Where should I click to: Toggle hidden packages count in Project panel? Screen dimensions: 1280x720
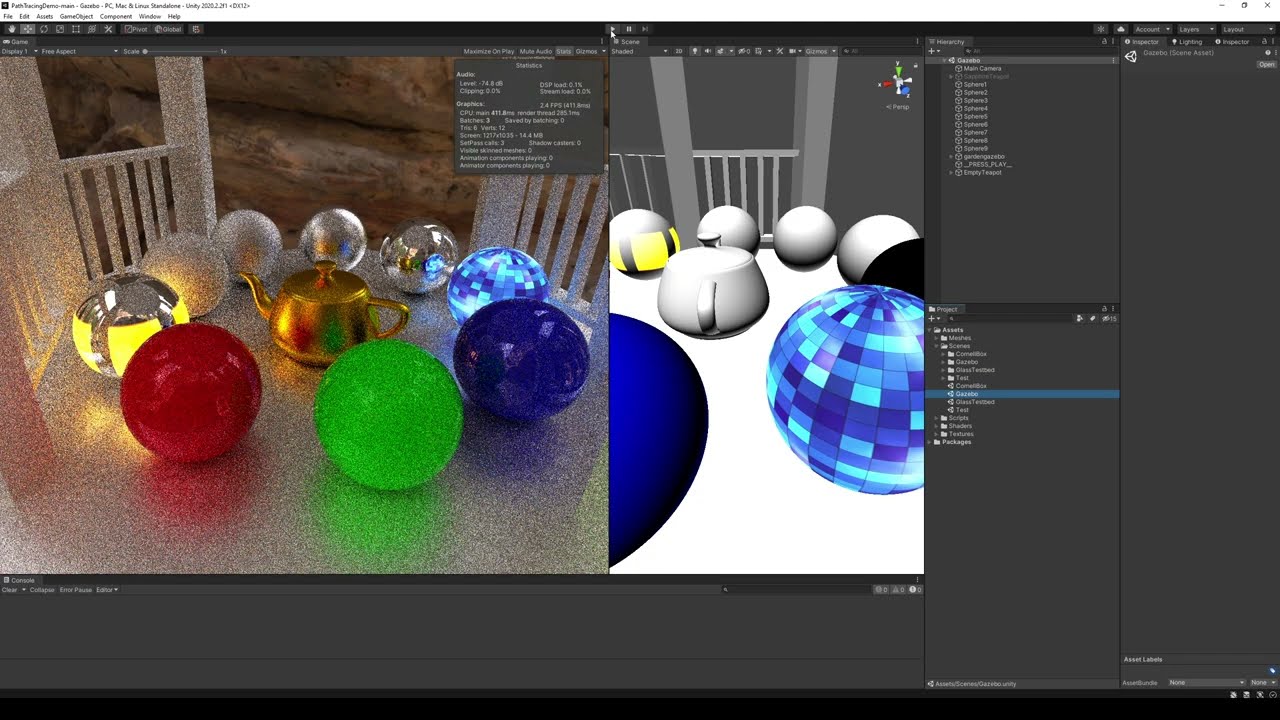pyautogui.click(x=1111, y=319)
